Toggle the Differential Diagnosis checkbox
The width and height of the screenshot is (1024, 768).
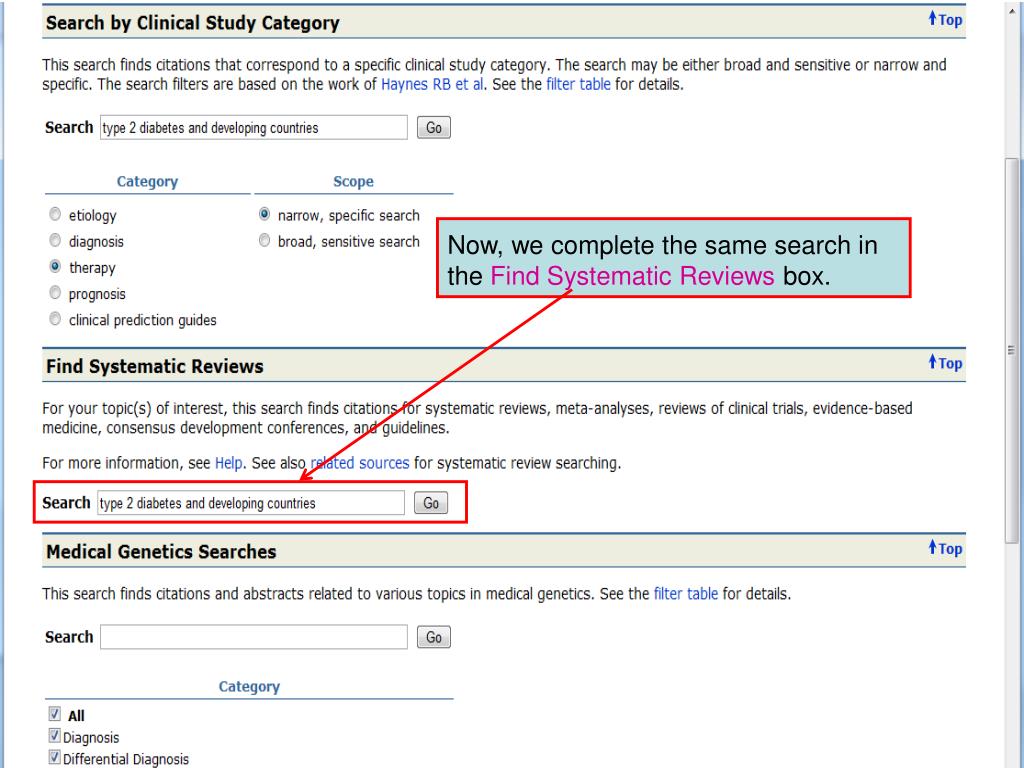click(x=54, y=759)
